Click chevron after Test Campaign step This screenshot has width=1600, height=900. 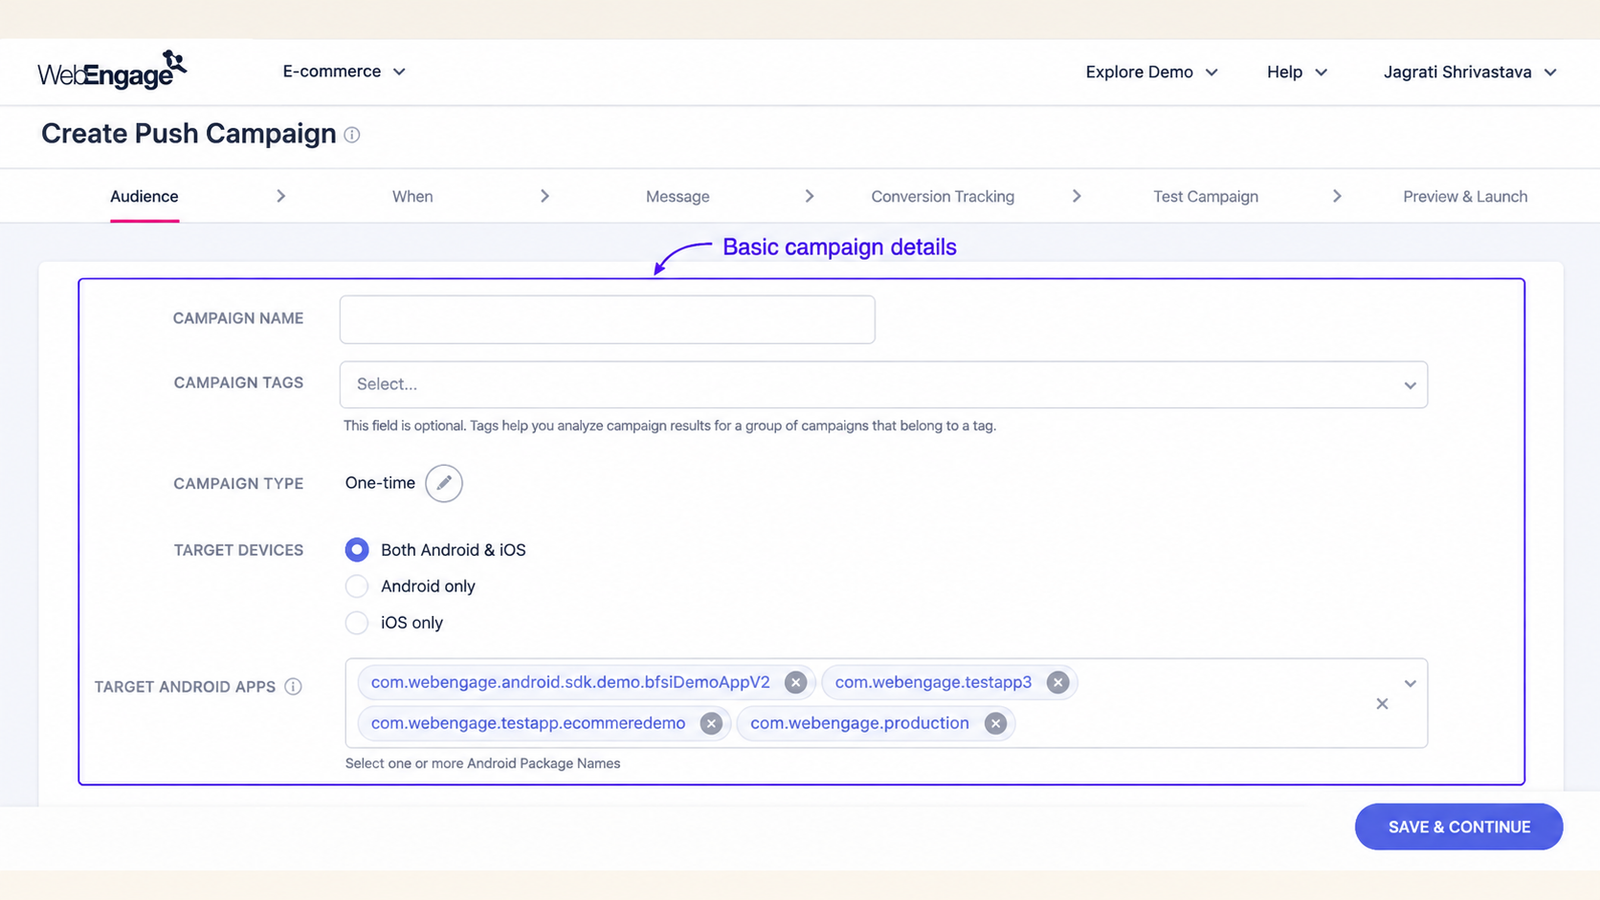pos(1337,196)
